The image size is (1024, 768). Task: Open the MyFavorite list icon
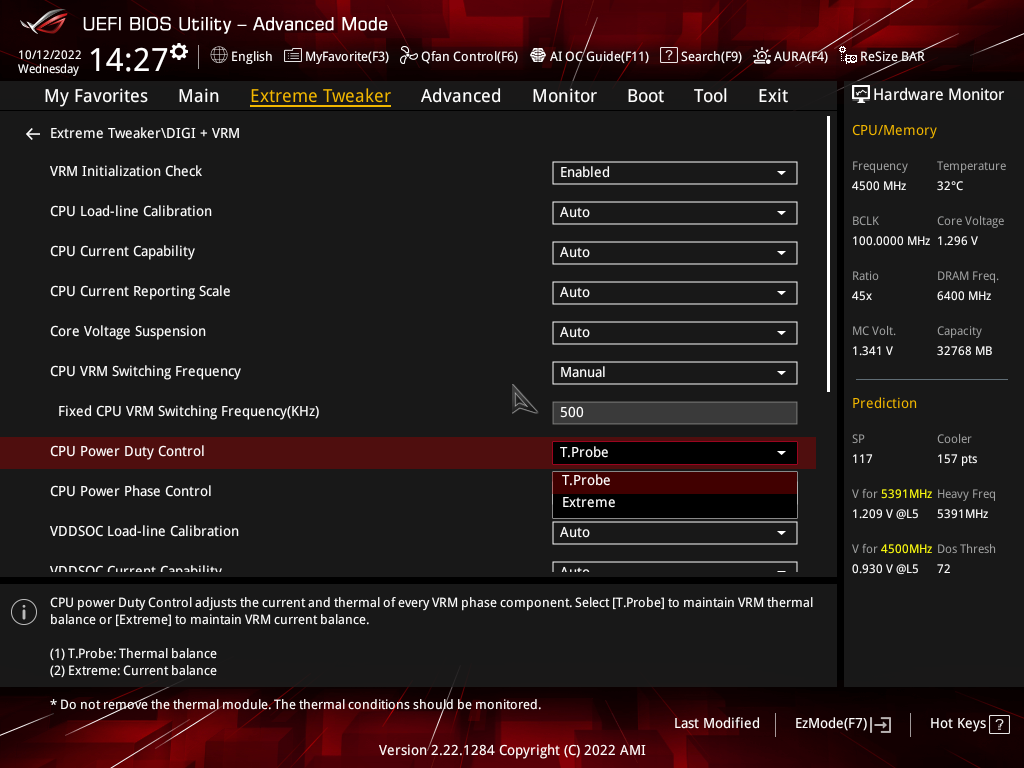tap(293, 56)
